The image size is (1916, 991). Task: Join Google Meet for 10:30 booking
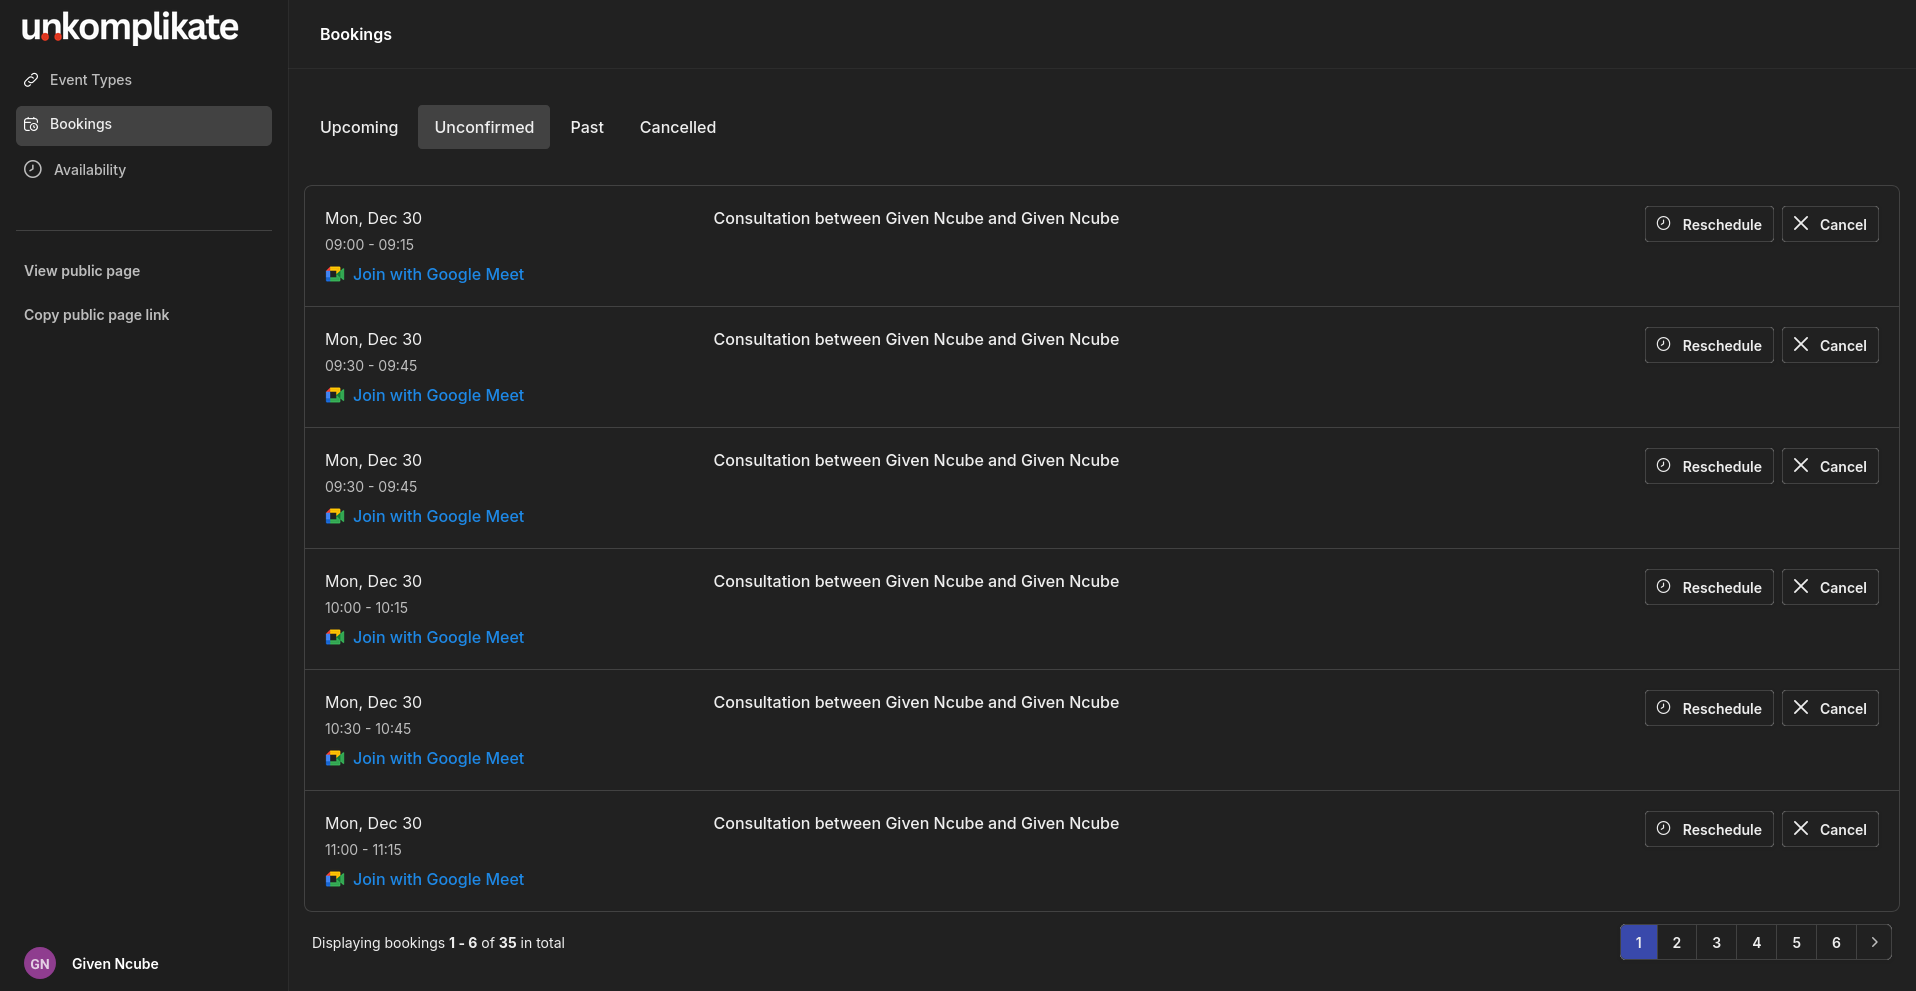(x=438, y=758)
